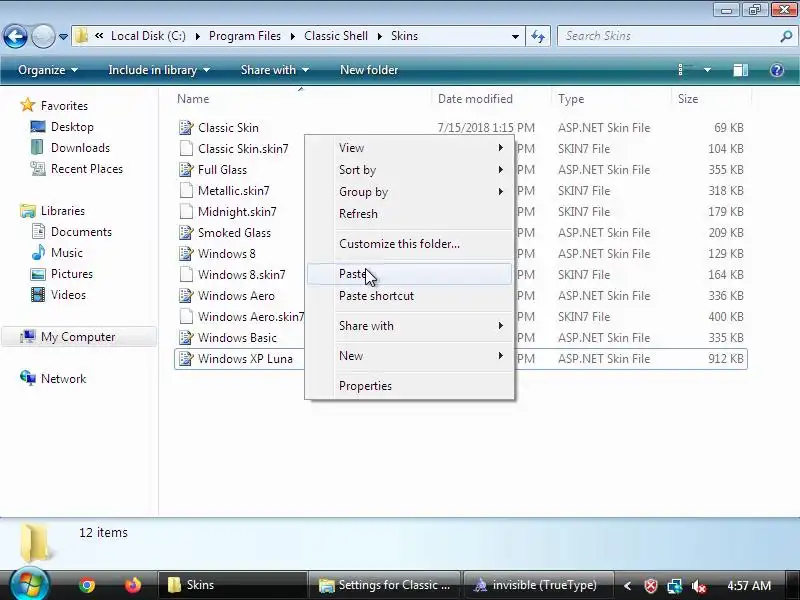The height and width of the screenshot is (600, 800).
Task: Click the Pictures library icon
Action: tap(38, 274)
